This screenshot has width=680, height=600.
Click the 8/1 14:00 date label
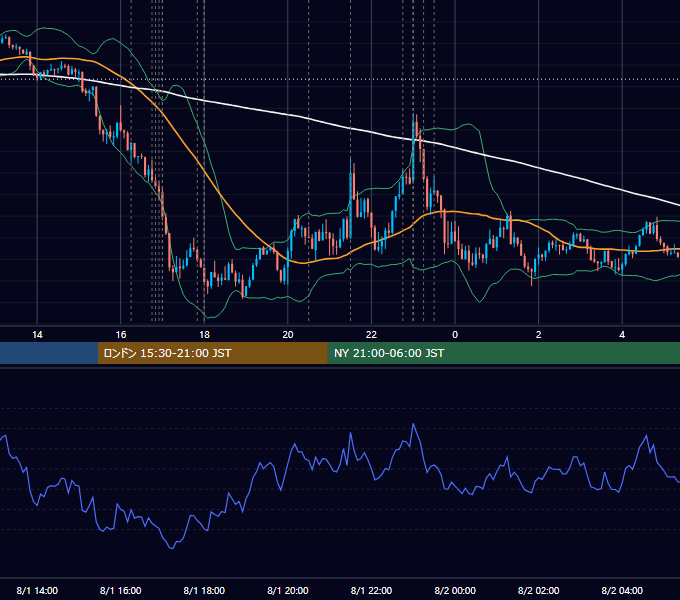click(x=37, y=590)
